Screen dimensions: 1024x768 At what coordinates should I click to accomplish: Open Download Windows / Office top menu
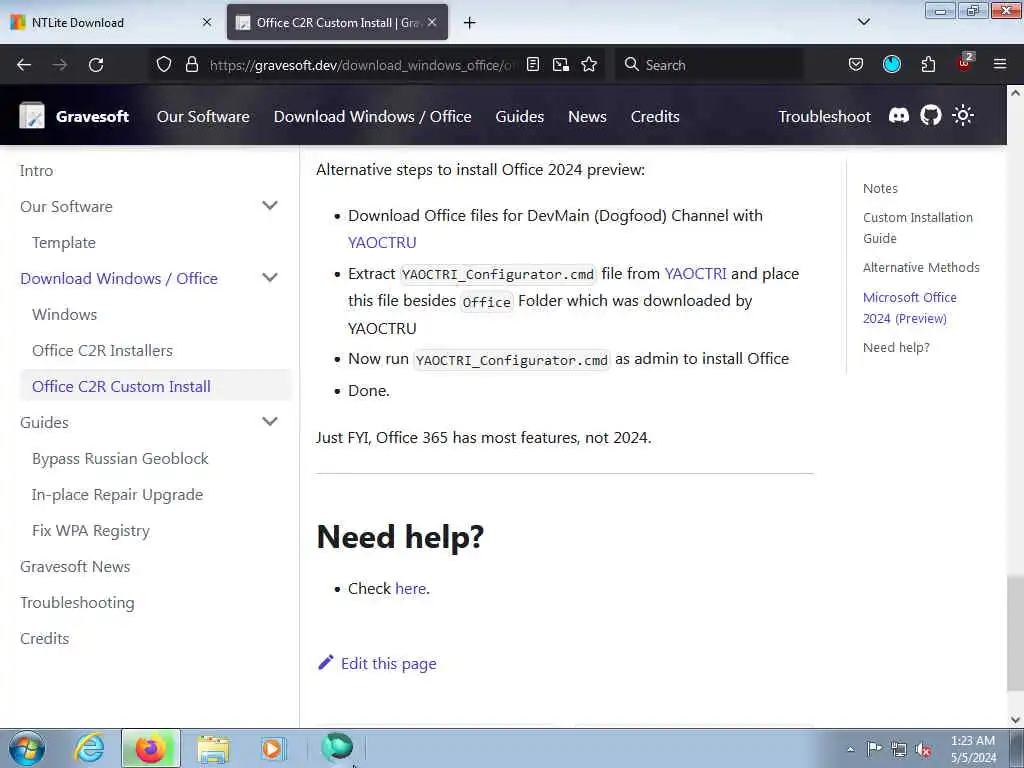[372, 116]
